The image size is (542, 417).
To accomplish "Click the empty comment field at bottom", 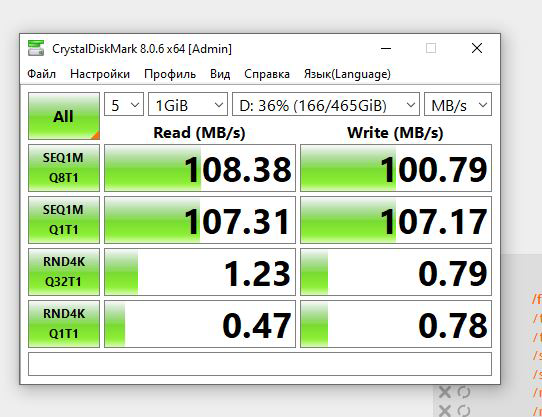I will 260,364.
